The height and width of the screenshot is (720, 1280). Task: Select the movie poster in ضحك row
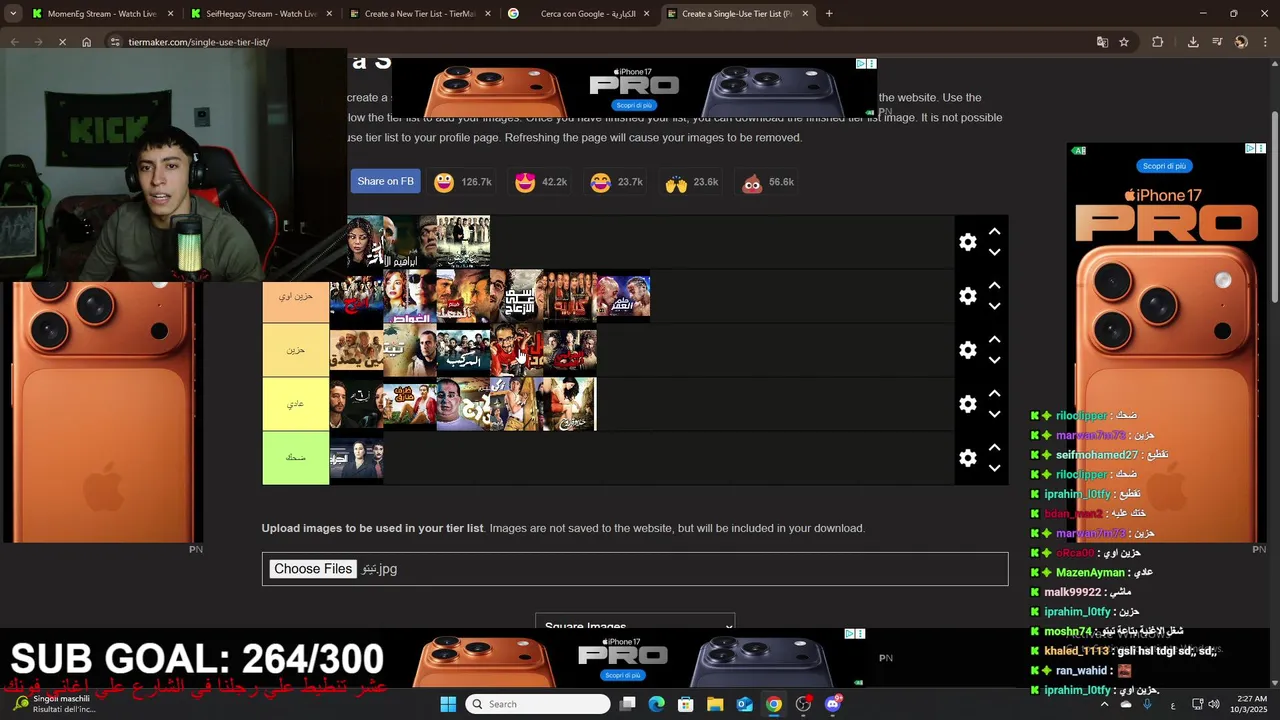[x=356, y=458]
